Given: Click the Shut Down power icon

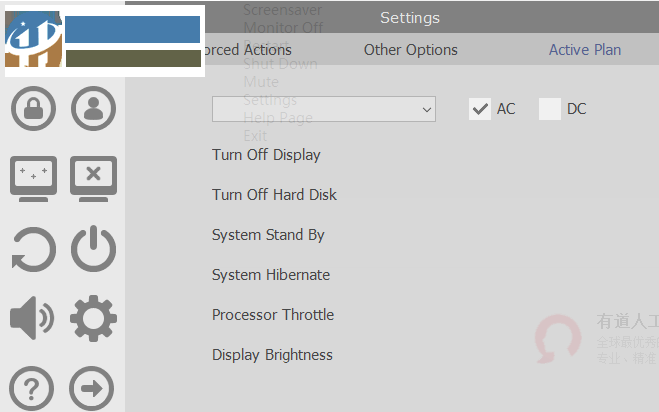Looking at the screenshot, I should [93, 249].
